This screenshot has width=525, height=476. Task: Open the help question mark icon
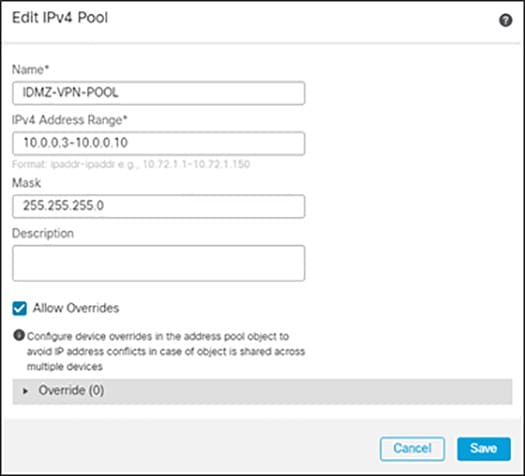506,20
